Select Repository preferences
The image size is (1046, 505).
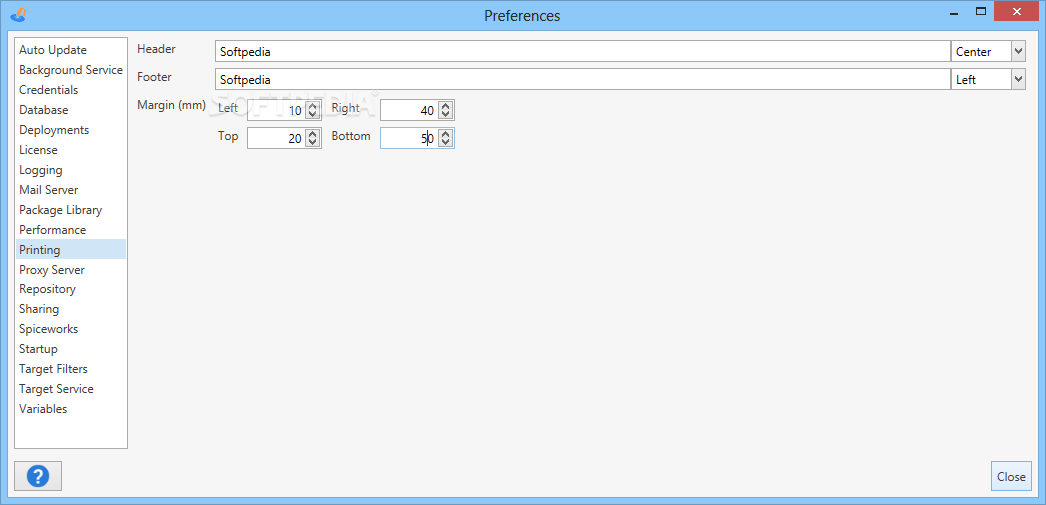[71, 290]
